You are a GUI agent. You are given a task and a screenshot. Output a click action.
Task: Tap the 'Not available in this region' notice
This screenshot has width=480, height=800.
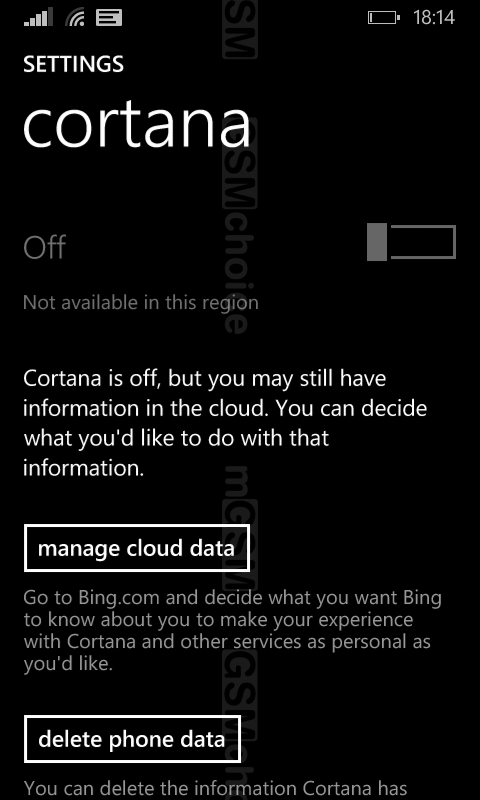pos(141,303)
